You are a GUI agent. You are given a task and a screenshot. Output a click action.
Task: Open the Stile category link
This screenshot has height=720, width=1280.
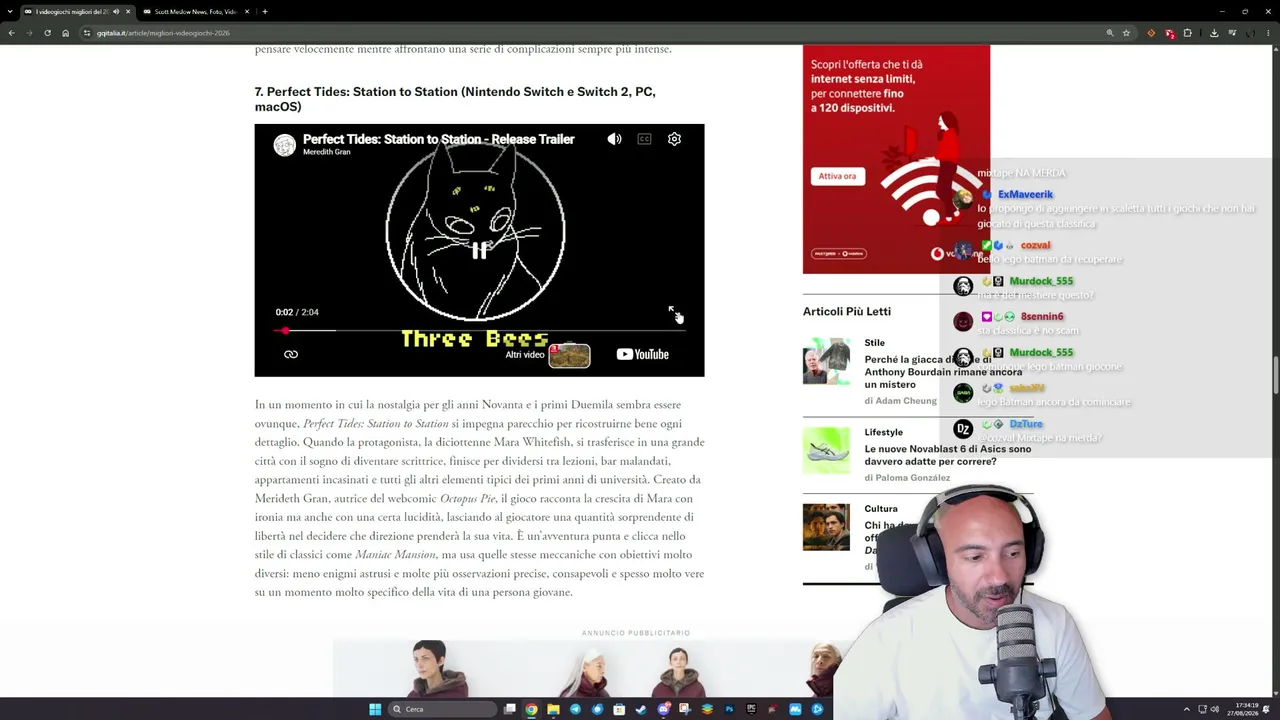875,343
